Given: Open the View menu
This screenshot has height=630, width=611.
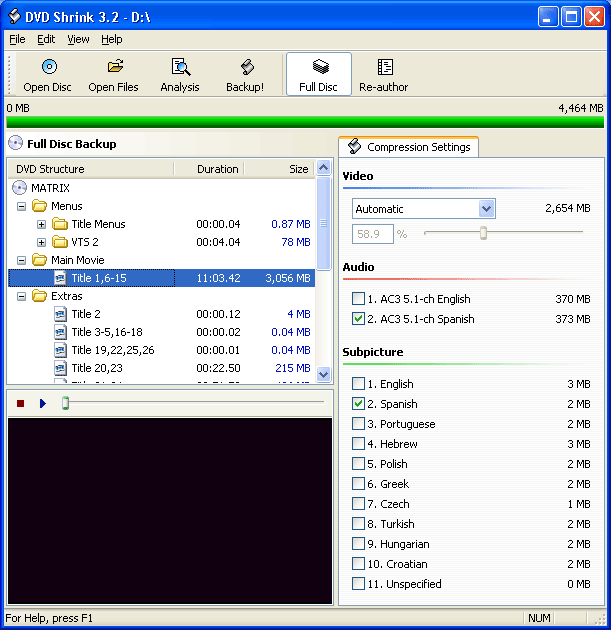Looking at the screenshot, I should [x=78, y=39].
